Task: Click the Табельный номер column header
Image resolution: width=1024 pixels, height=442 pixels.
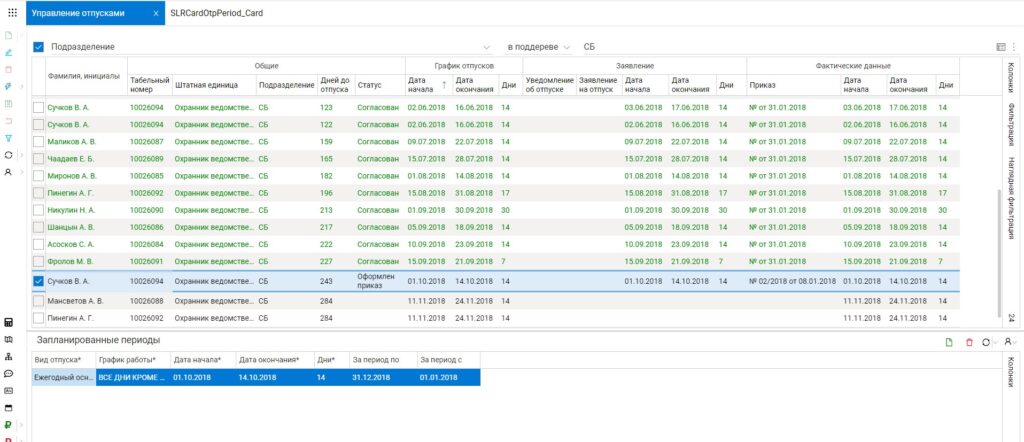Action: [x=150, y=85]
